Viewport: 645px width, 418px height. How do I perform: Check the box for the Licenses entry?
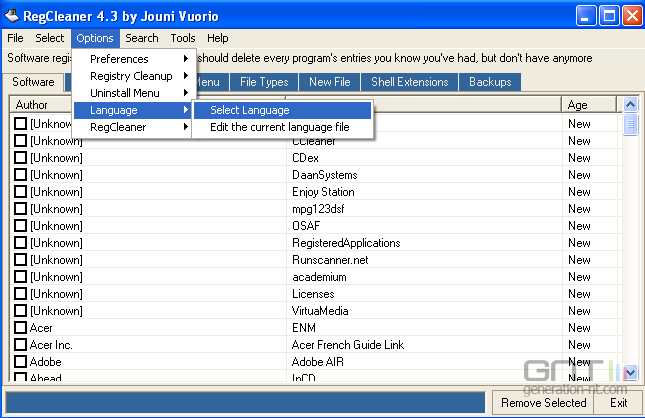pos(20,294)
